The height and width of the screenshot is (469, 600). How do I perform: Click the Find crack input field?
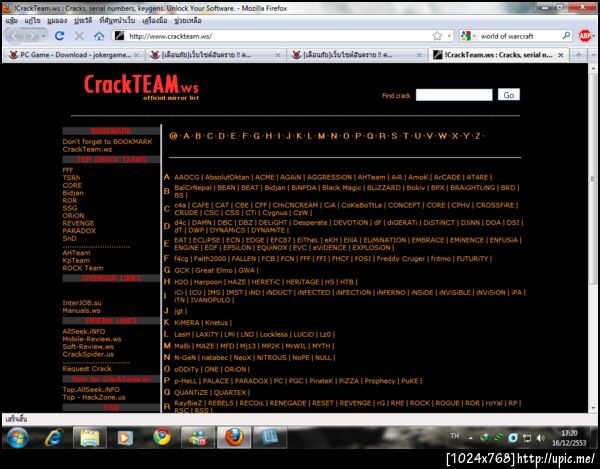pos(454,95)
